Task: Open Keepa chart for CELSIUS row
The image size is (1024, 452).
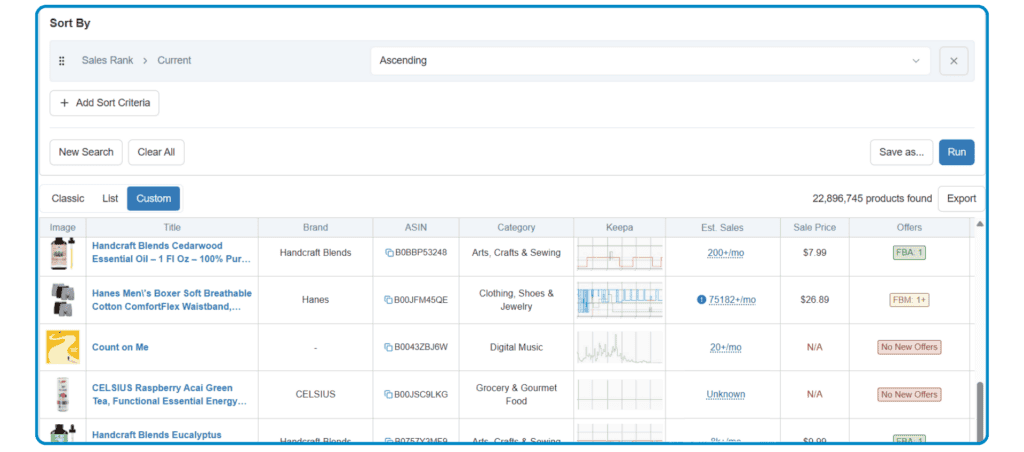Action: click(620, 395)
